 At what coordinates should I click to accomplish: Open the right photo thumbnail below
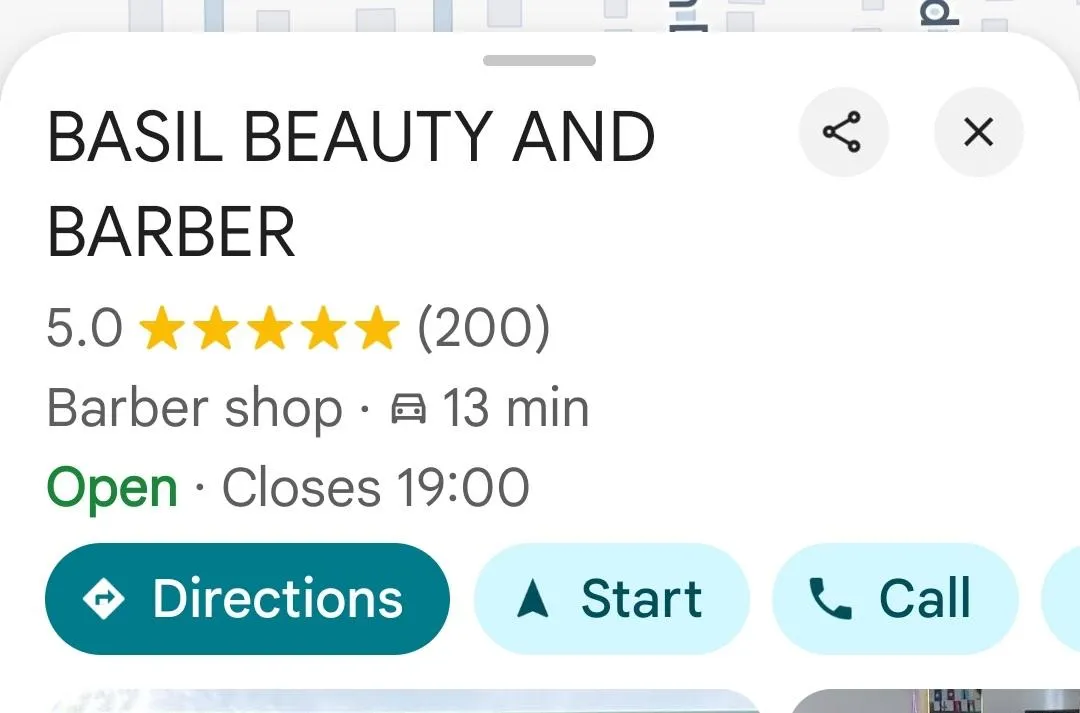(935, 701)
